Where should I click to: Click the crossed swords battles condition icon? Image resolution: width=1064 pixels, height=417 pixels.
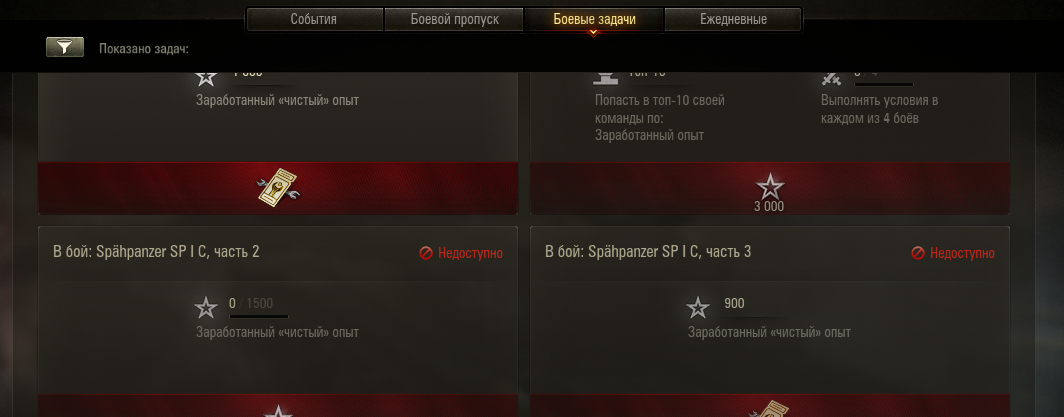831,77
